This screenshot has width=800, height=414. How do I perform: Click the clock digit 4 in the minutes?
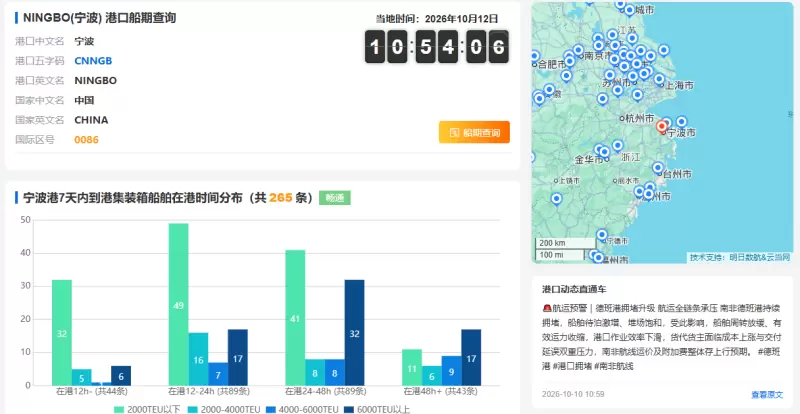click(448, 47)
